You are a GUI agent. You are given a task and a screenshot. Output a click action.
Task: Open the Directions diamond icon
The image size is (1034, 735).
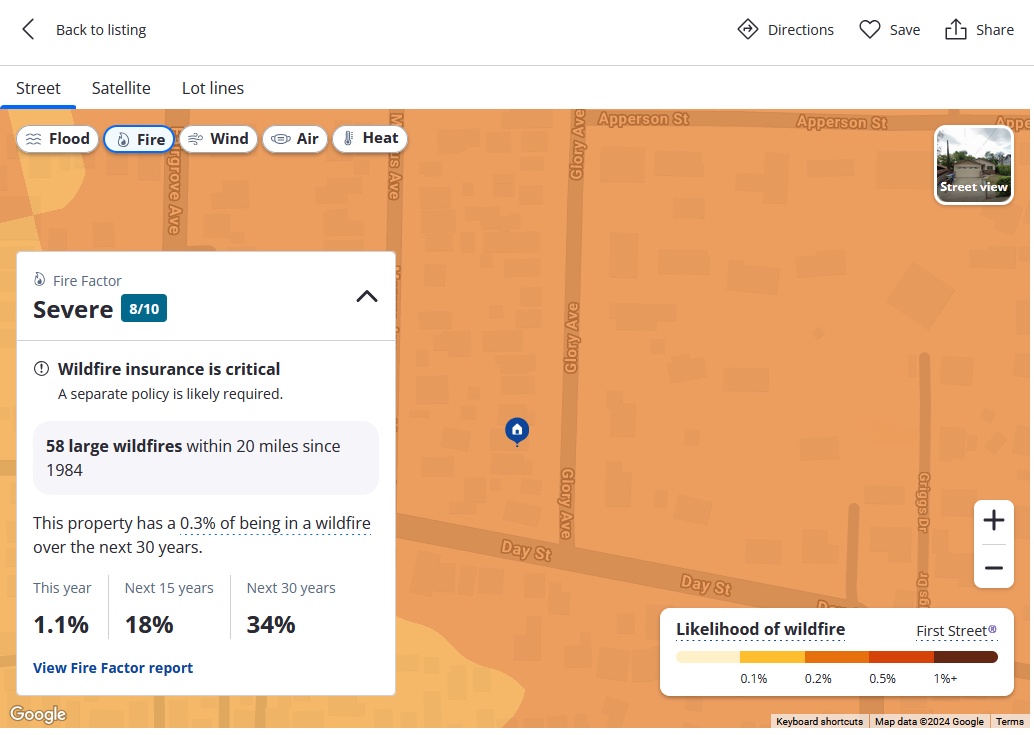point(748,30)
